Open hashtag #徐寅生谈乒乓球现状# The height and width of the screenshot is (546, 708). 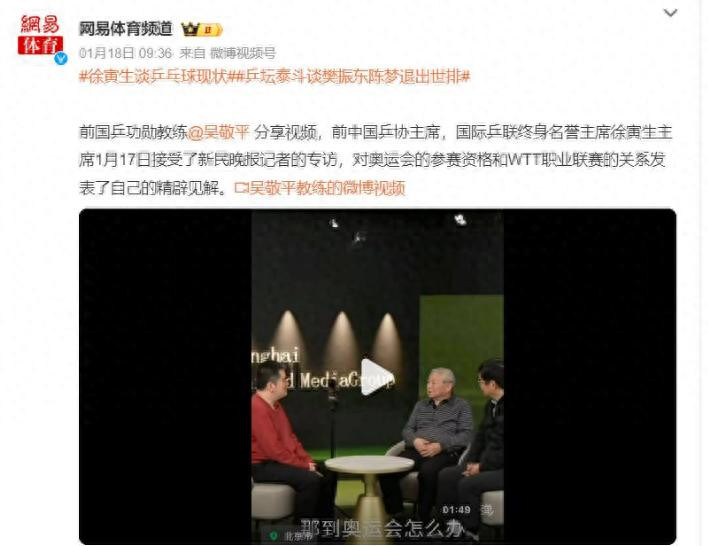tap(155, 77)
